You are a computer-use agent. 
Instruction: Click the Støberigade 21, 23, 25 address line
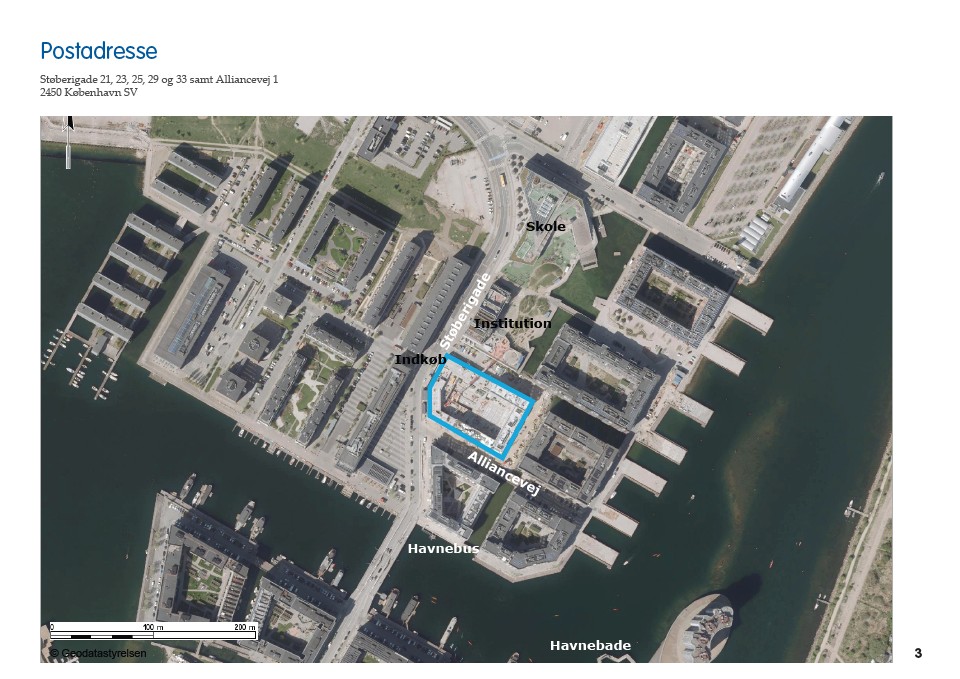(x=160, y=79)
